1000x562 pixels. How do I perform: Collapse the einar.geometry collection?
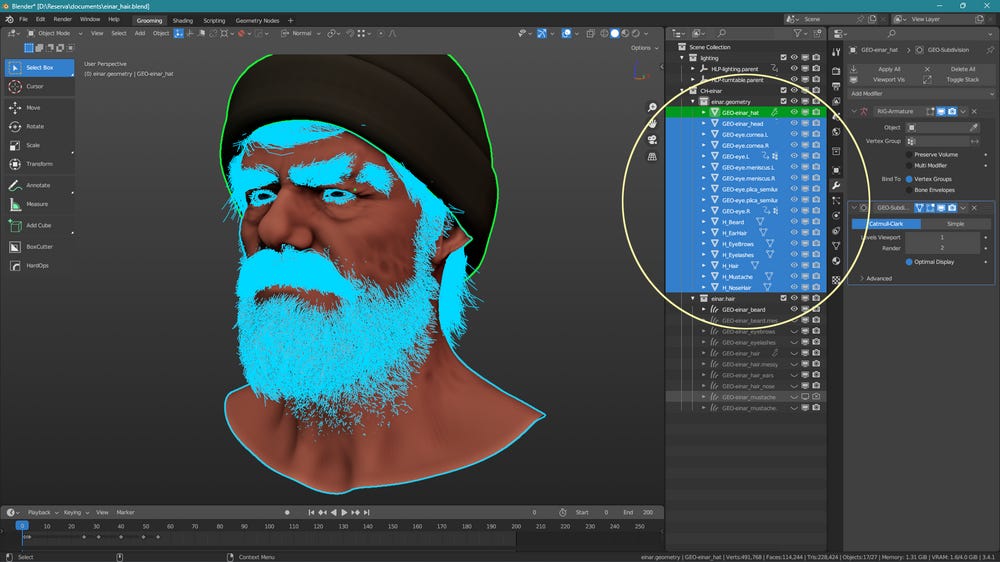pos(693,101)
